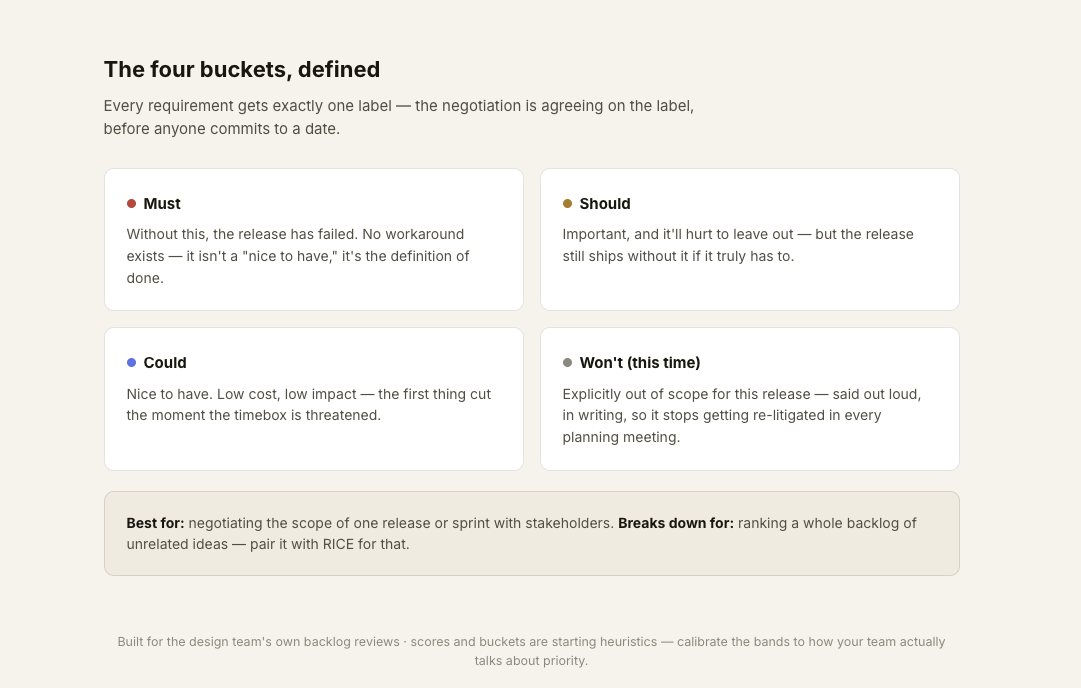Click the Breaks down for label

tap(676, 523)
